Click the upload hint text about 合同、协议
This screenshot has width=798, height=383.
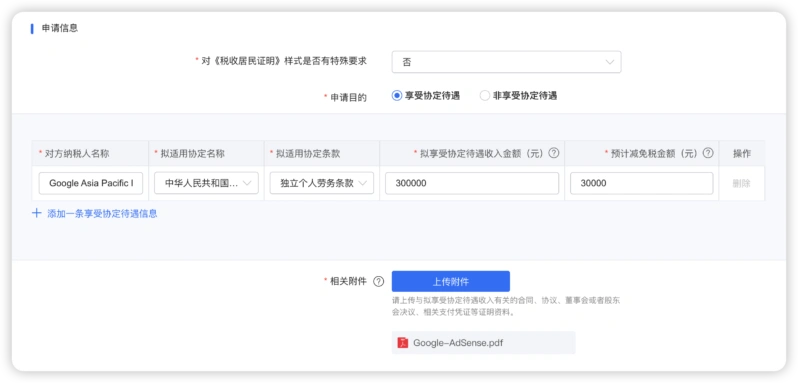point(506,306)
